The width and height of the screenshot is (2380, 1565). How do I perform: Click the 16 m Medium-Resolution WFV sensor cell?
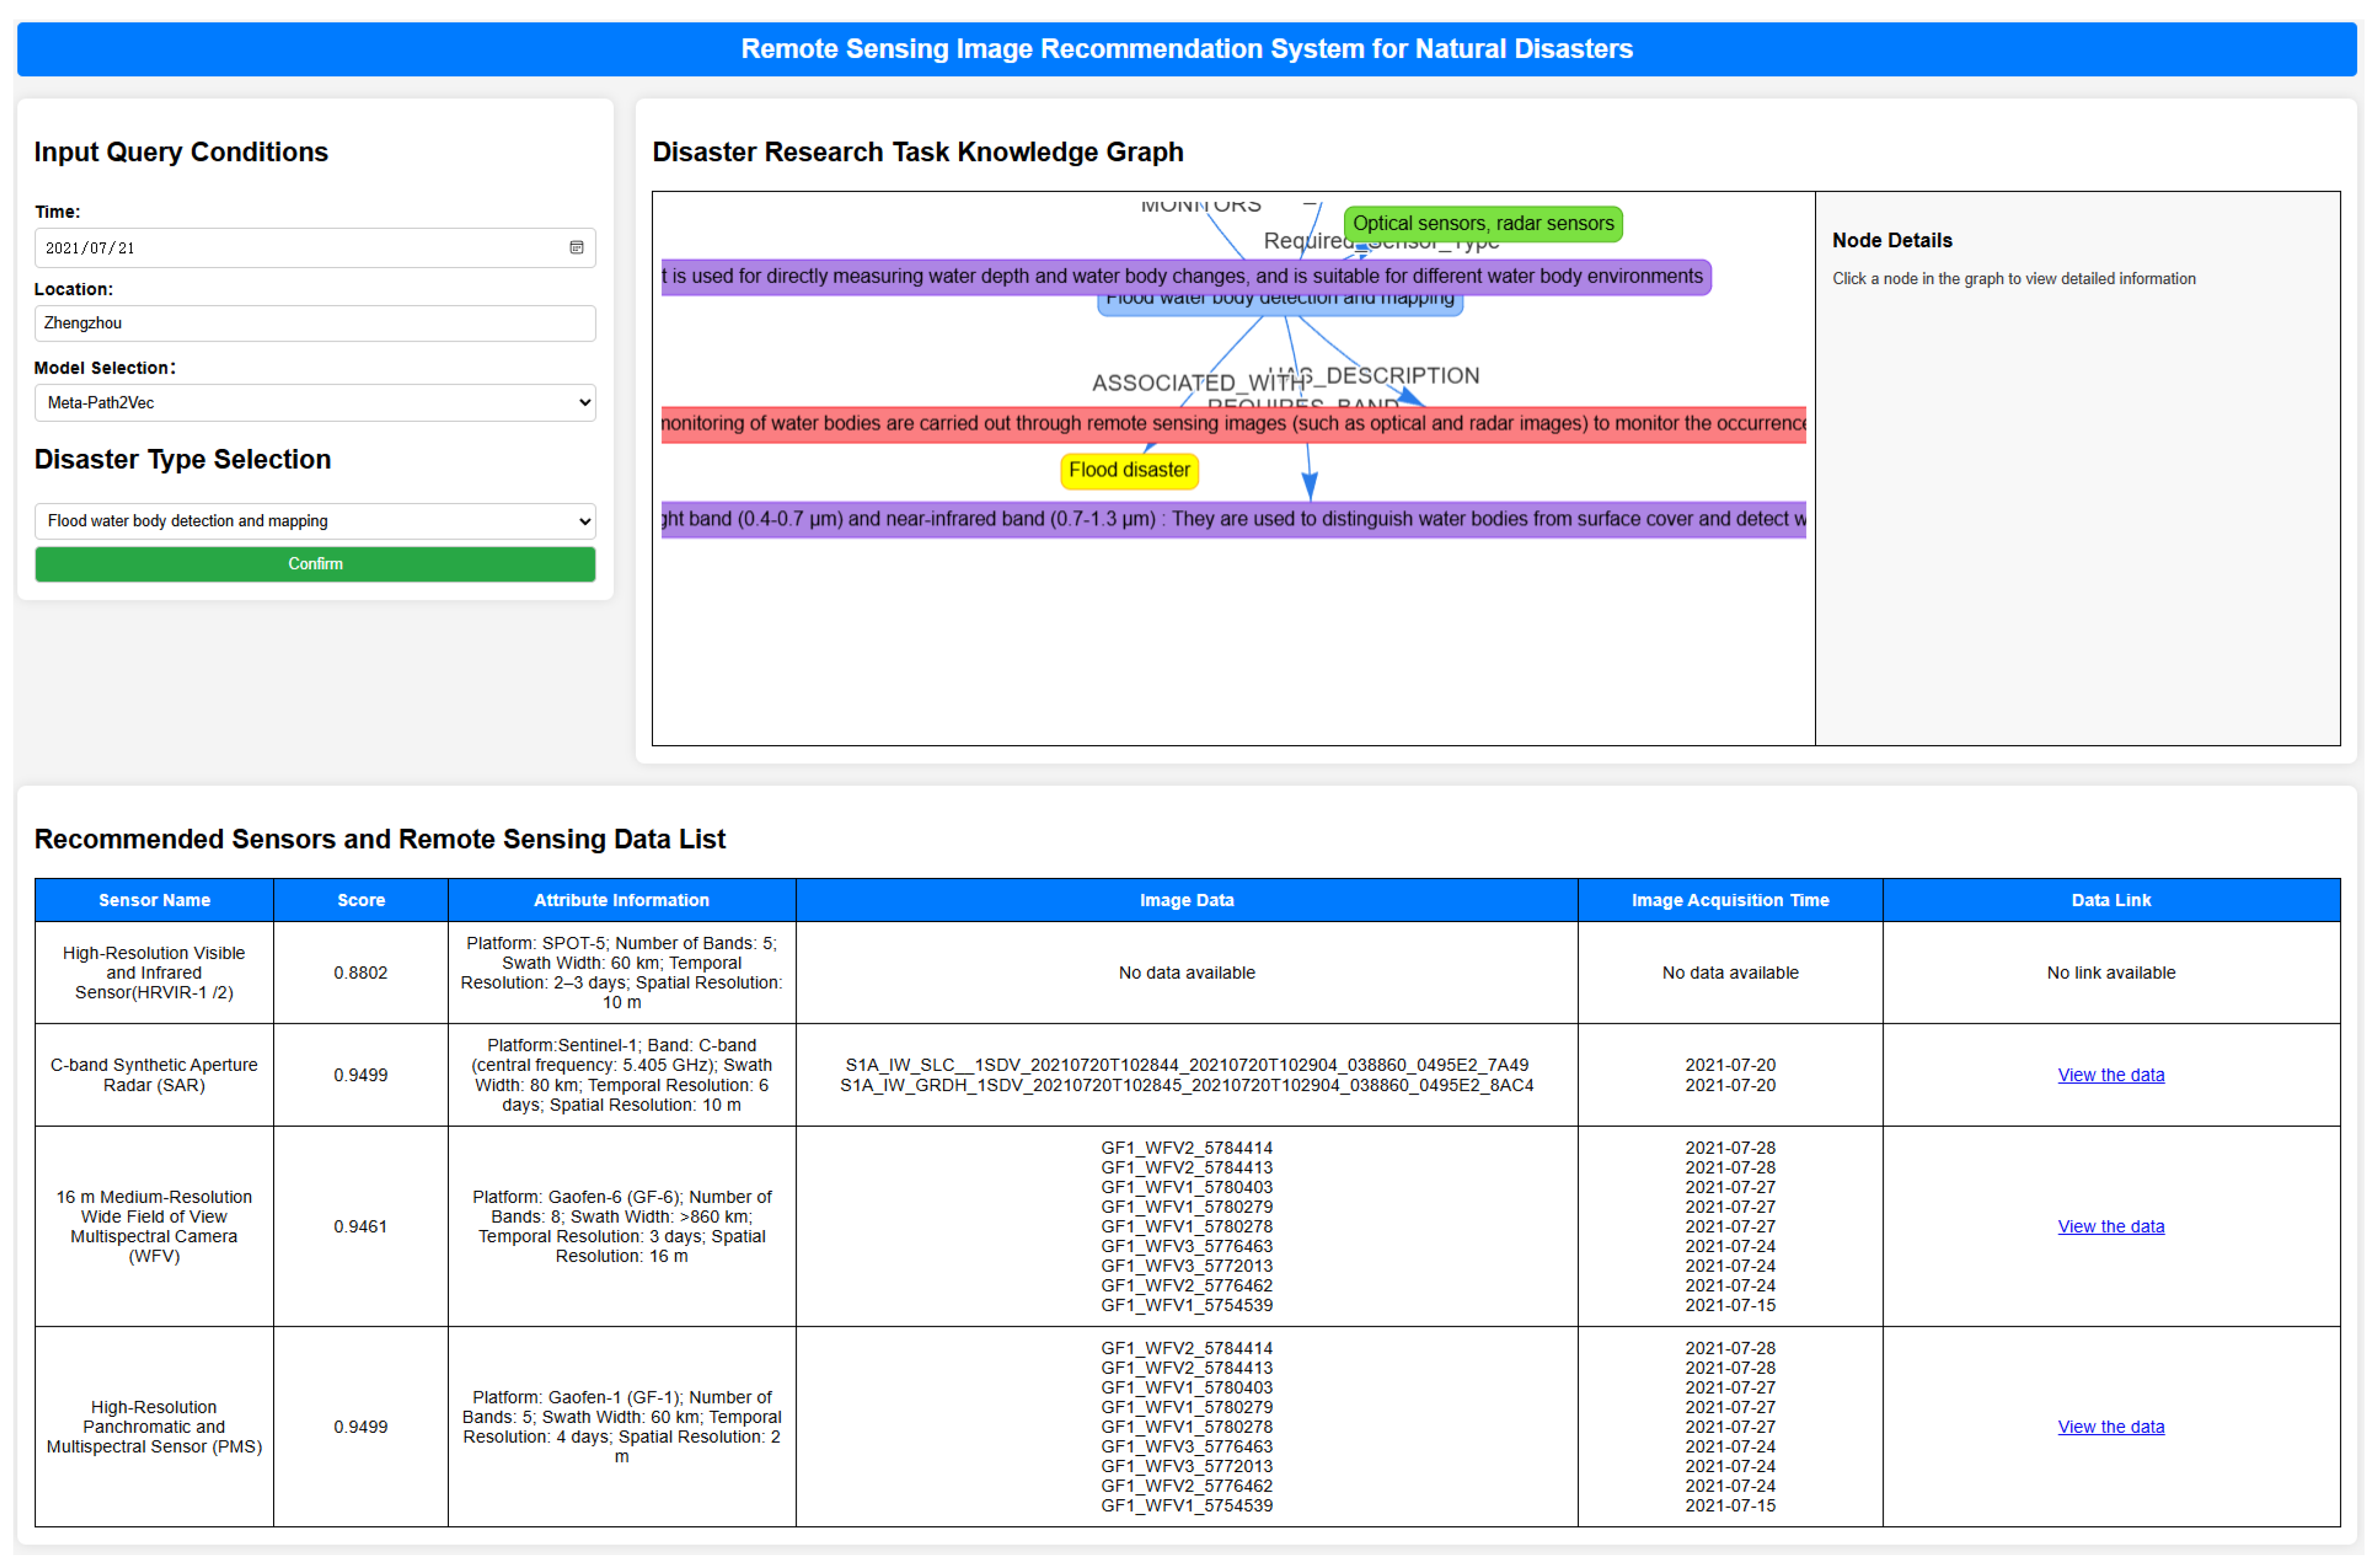tap(154, 1227)
